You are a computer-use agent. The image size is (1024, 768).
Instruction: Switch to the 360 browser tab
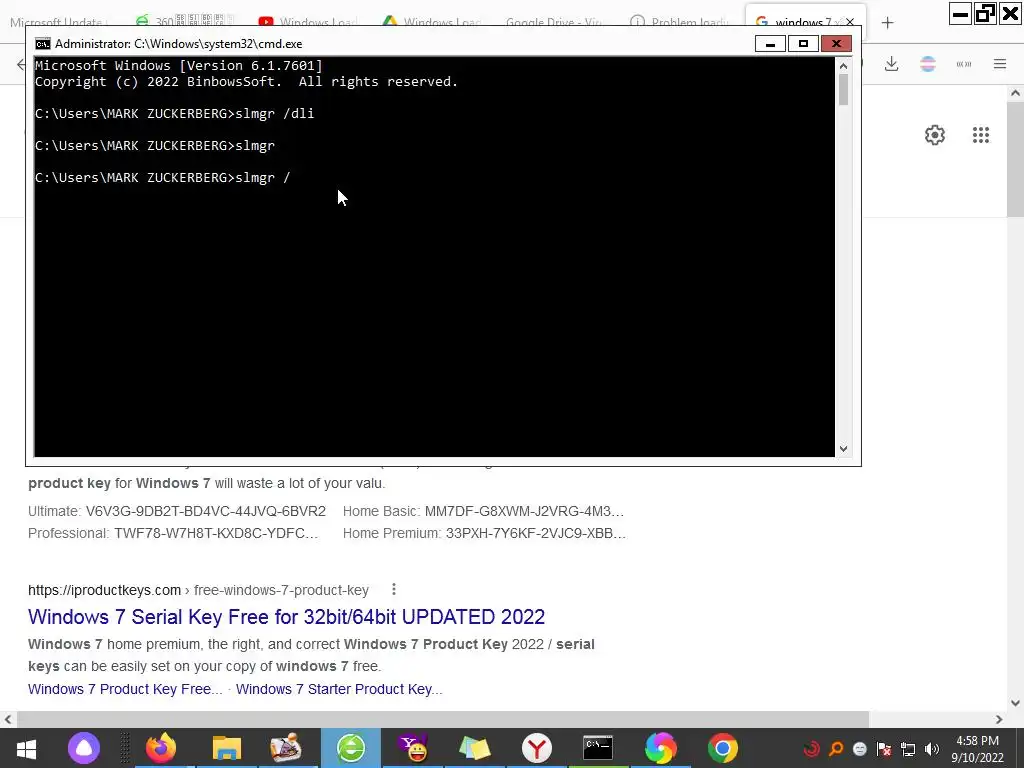pos(183,22)
